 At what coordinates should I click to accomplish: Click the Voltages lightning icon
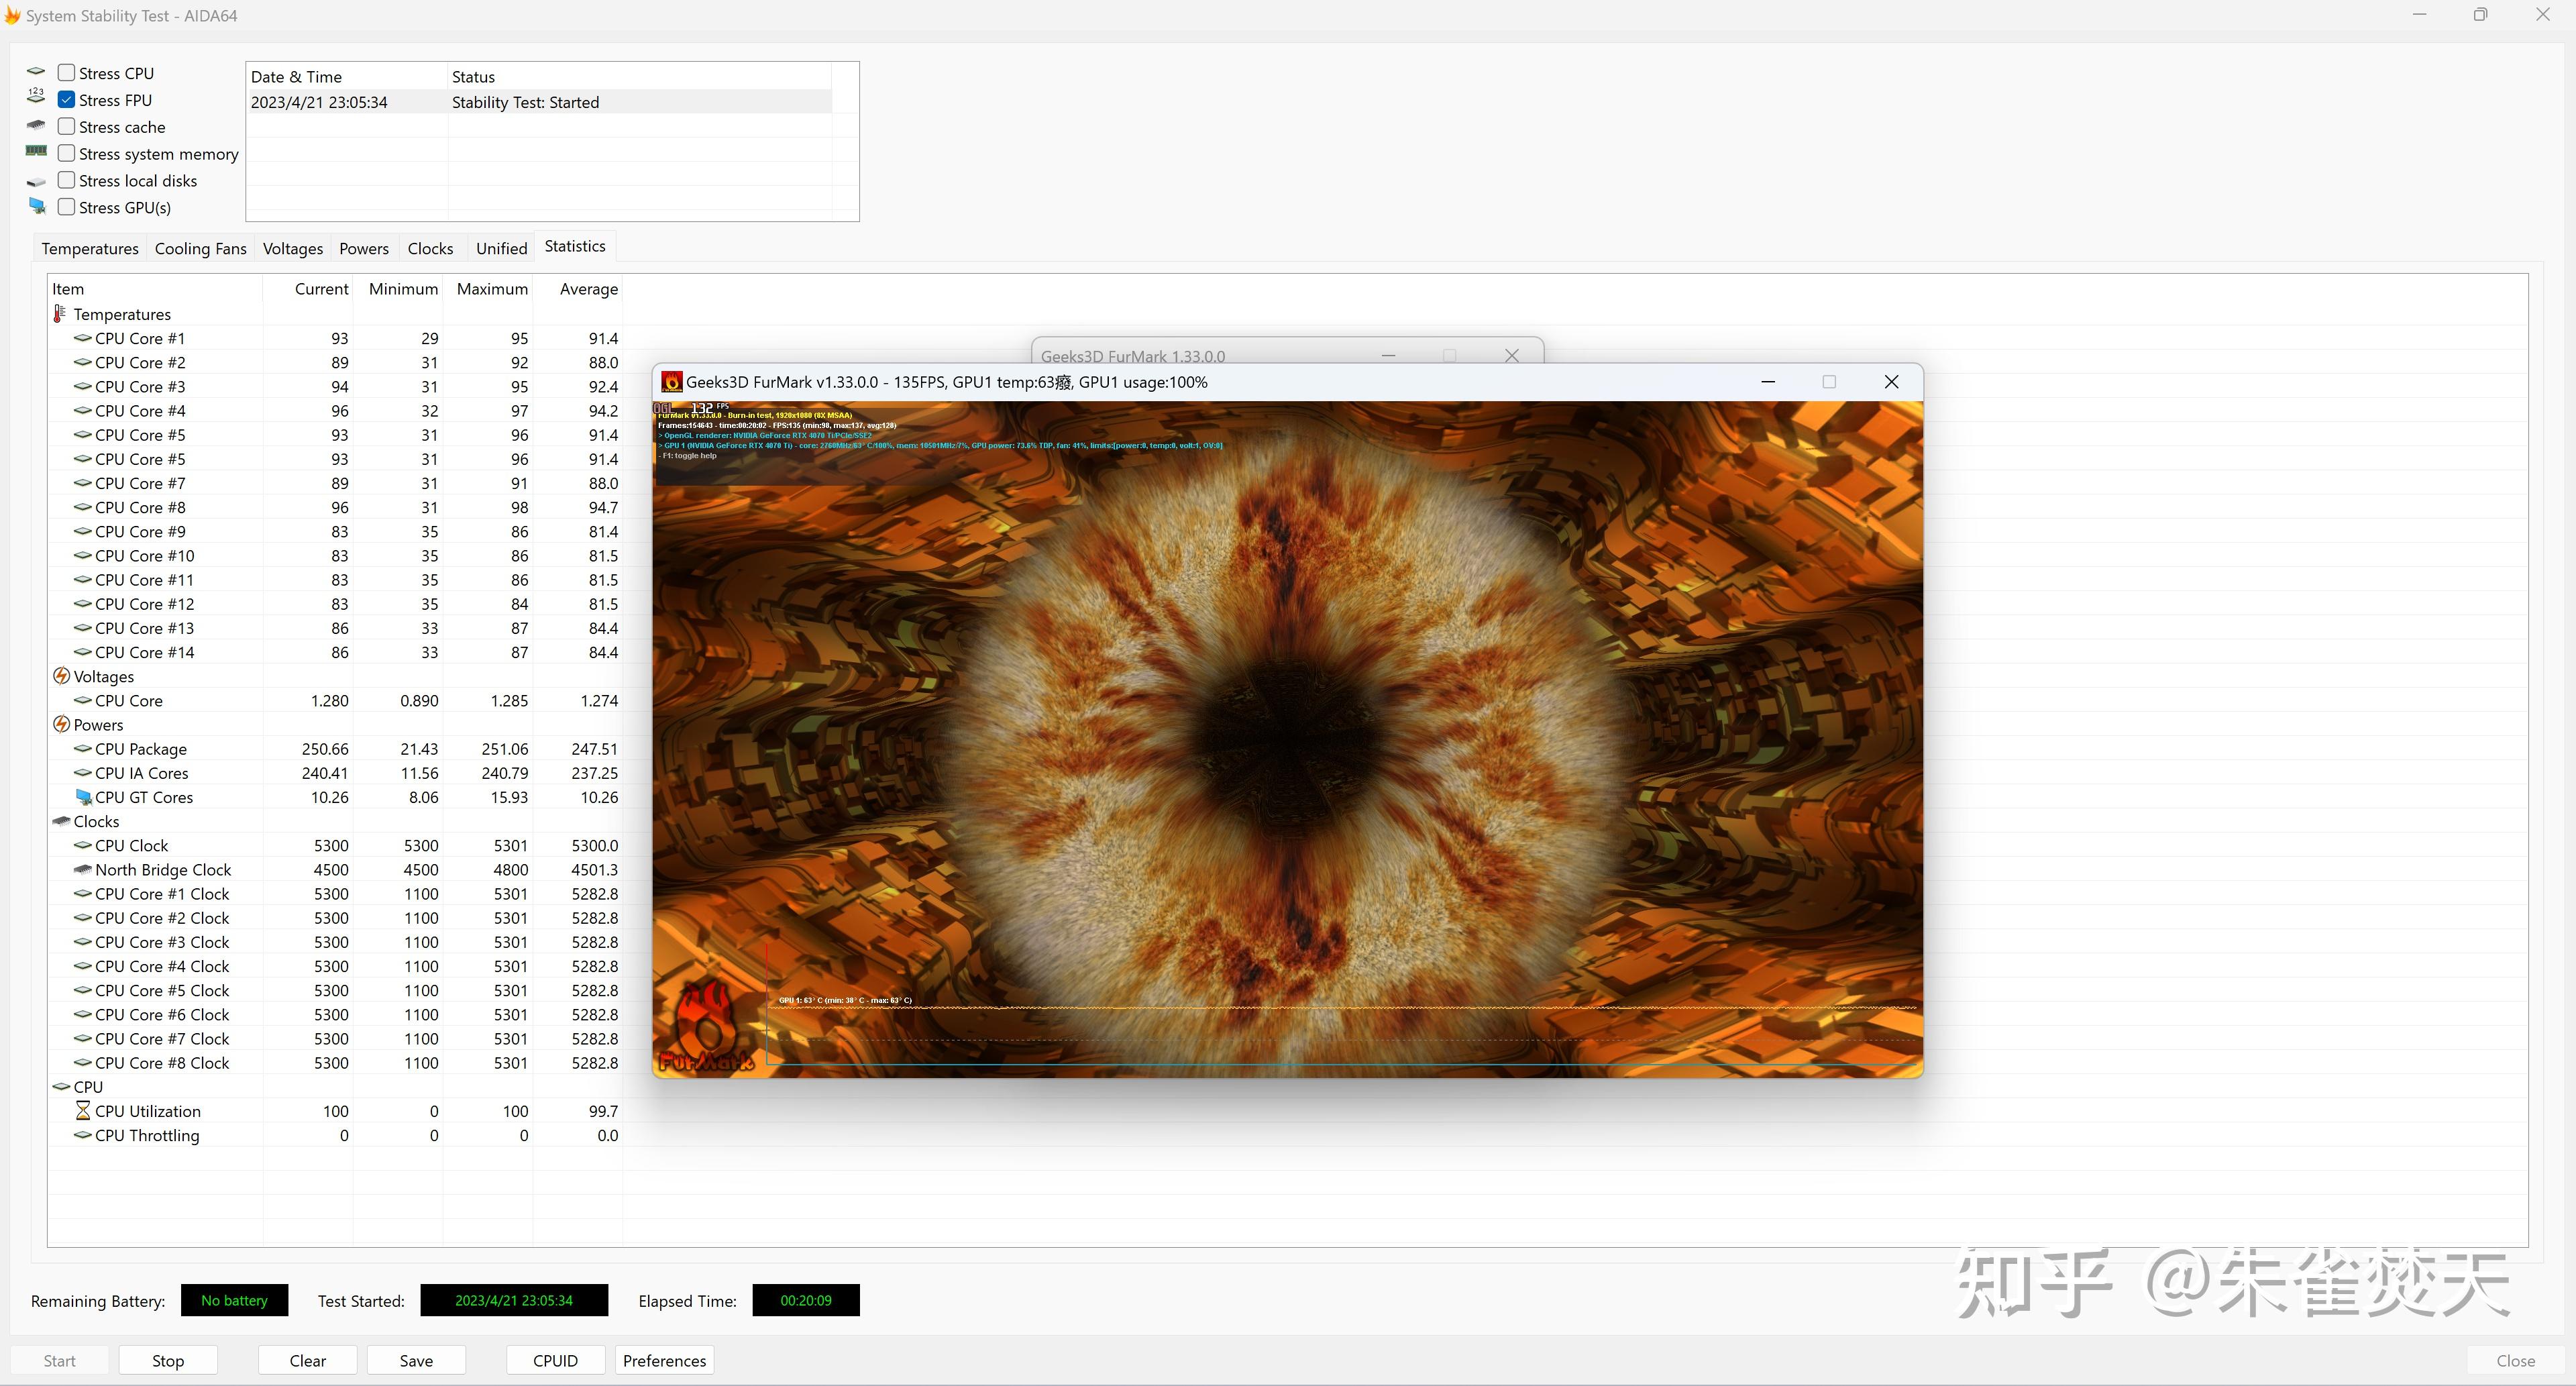[x=61, y=676]
